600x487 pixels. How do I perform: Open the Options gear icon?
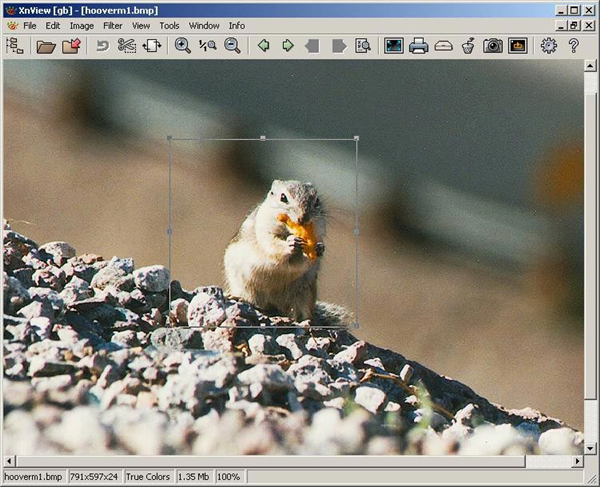pos(548,45)
